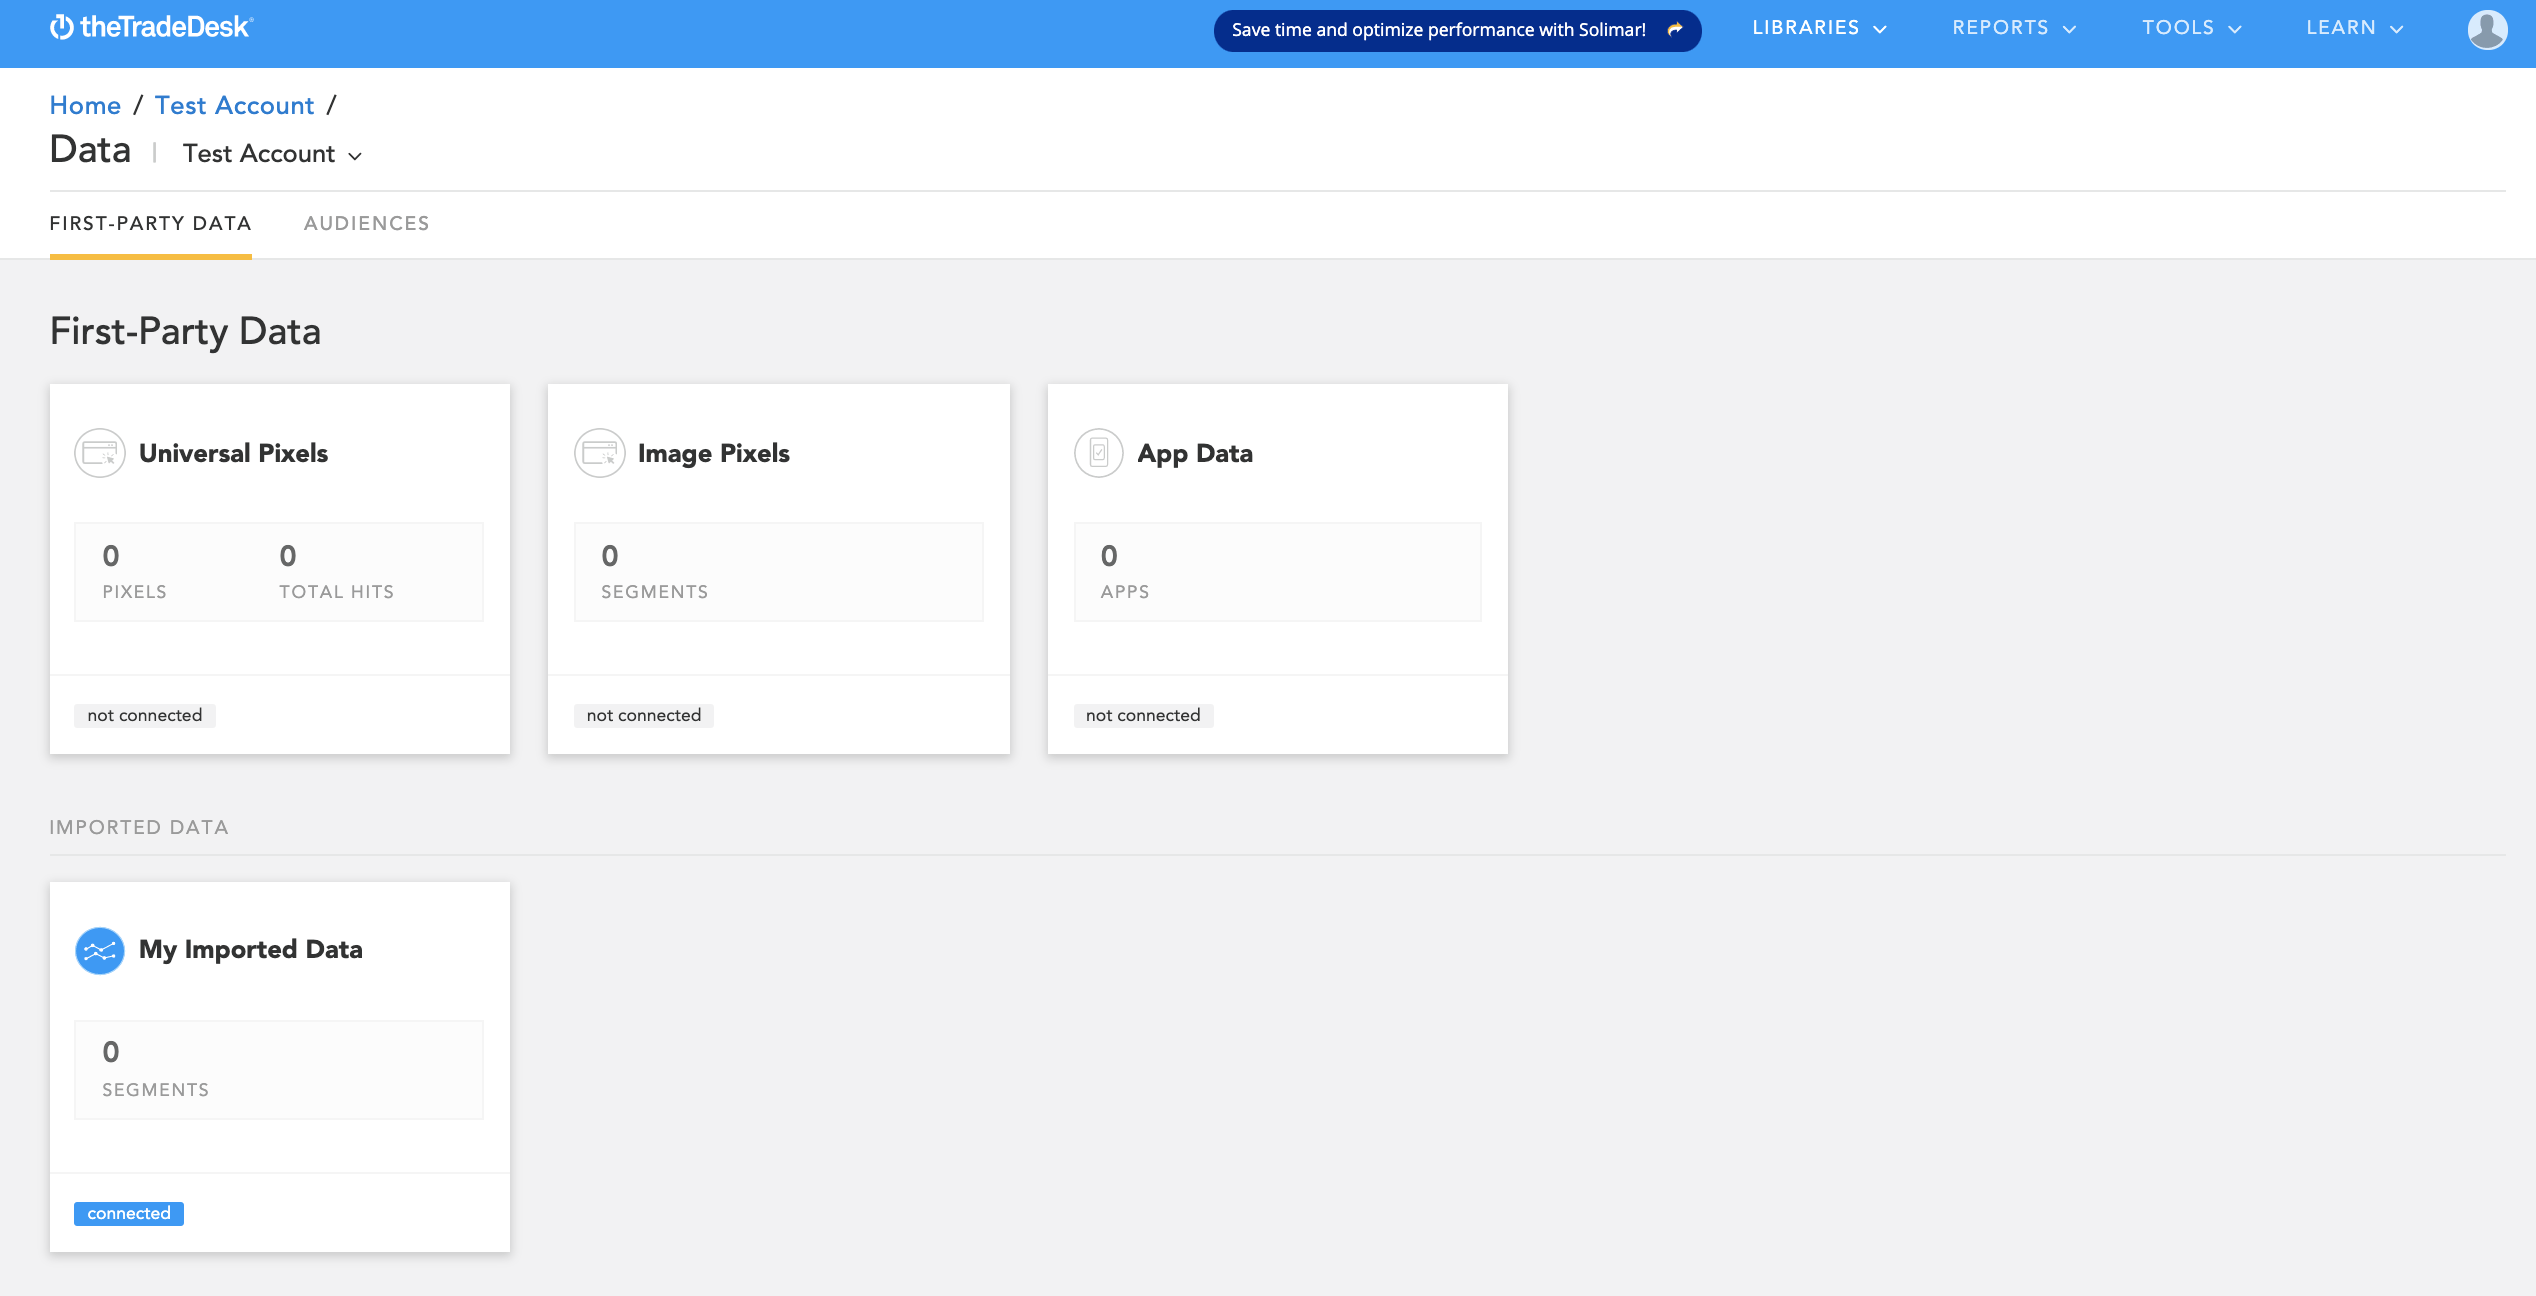Click App Data not connected badge

(1143, 715)
